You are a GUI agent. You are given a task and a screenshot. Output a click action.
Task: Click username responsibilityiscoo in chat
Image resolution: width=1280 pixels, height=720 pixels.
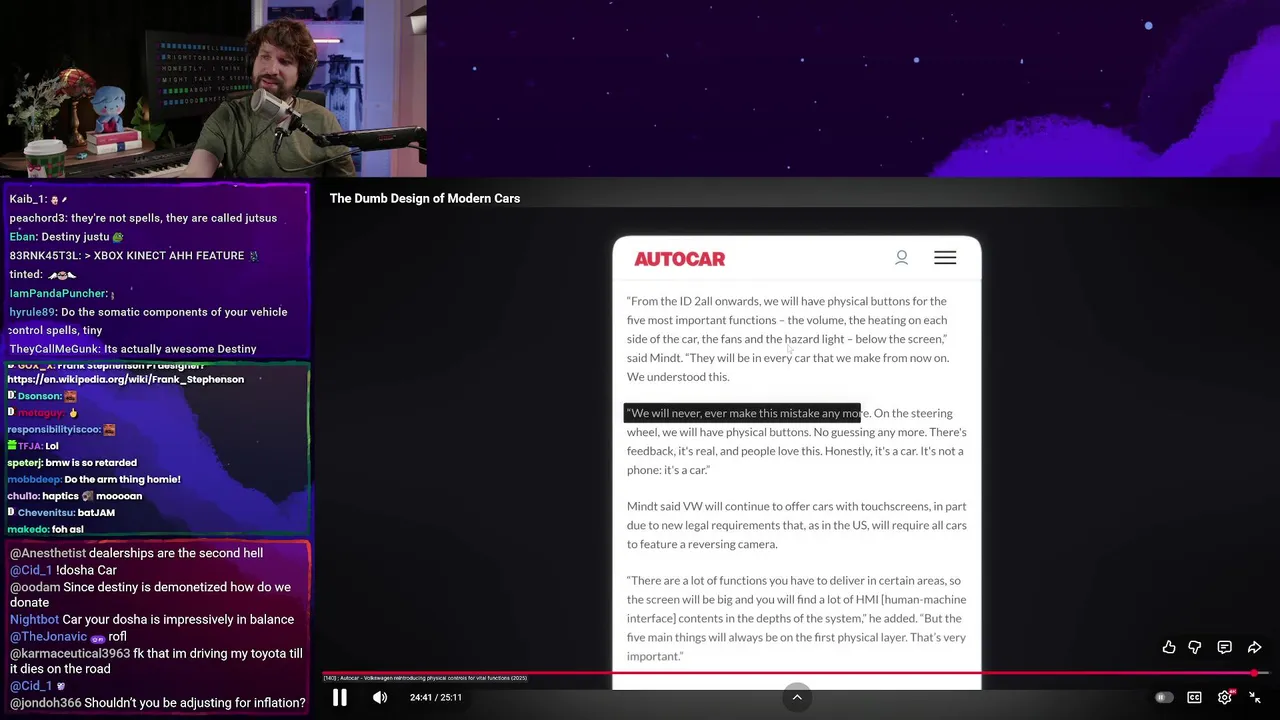point(53,429)
